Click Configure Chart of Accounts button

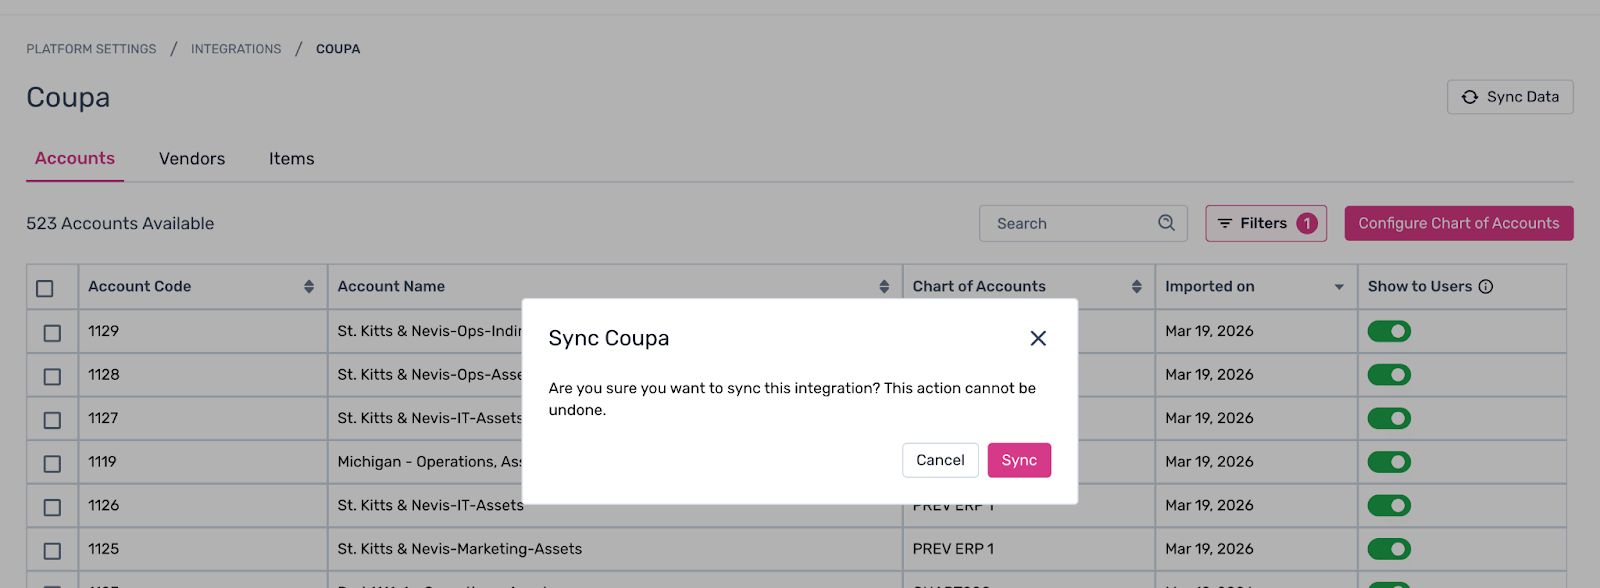pos(1458,224)
